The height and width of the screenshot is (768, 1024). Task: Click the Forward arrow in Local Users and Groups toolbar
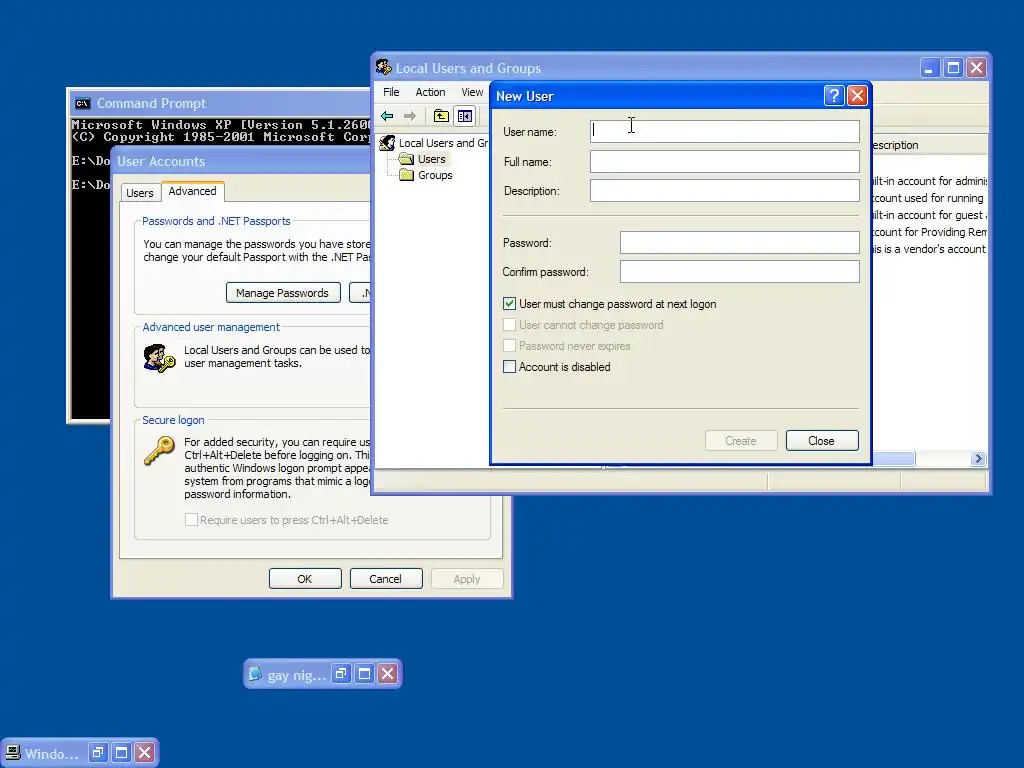click(410, 116)
